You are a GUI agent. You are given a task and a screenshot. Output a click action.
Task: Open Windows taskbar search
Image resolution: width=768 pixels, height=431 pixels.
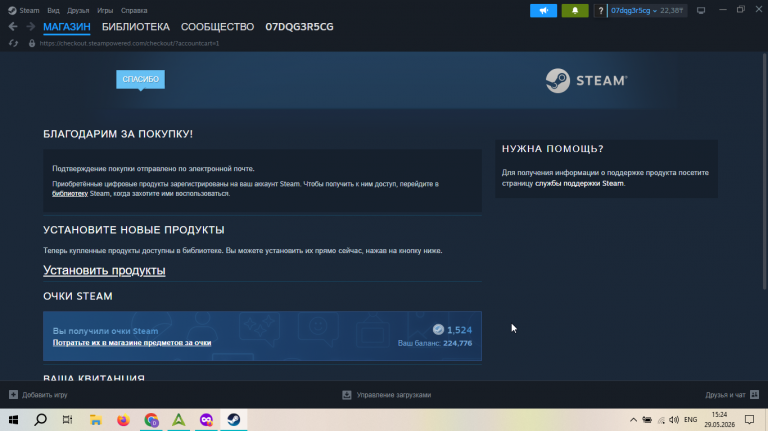click(x=41, y=420)
